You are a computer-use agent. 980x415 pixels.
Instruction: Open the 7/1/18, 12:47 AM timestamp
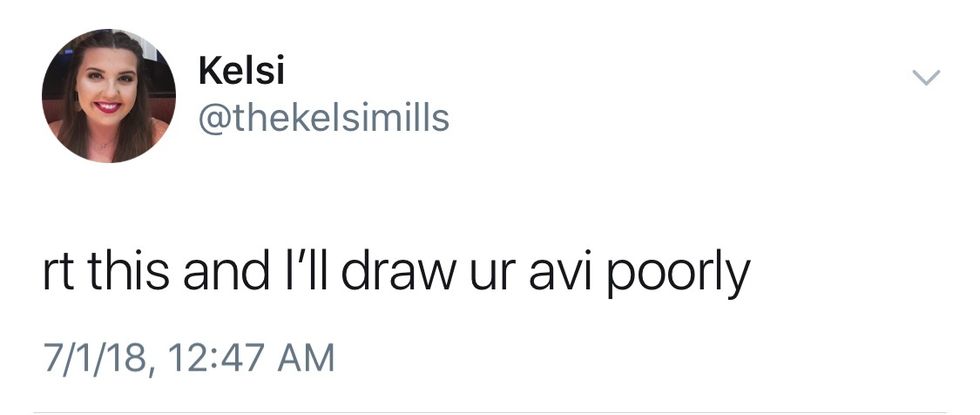point(189,358)
